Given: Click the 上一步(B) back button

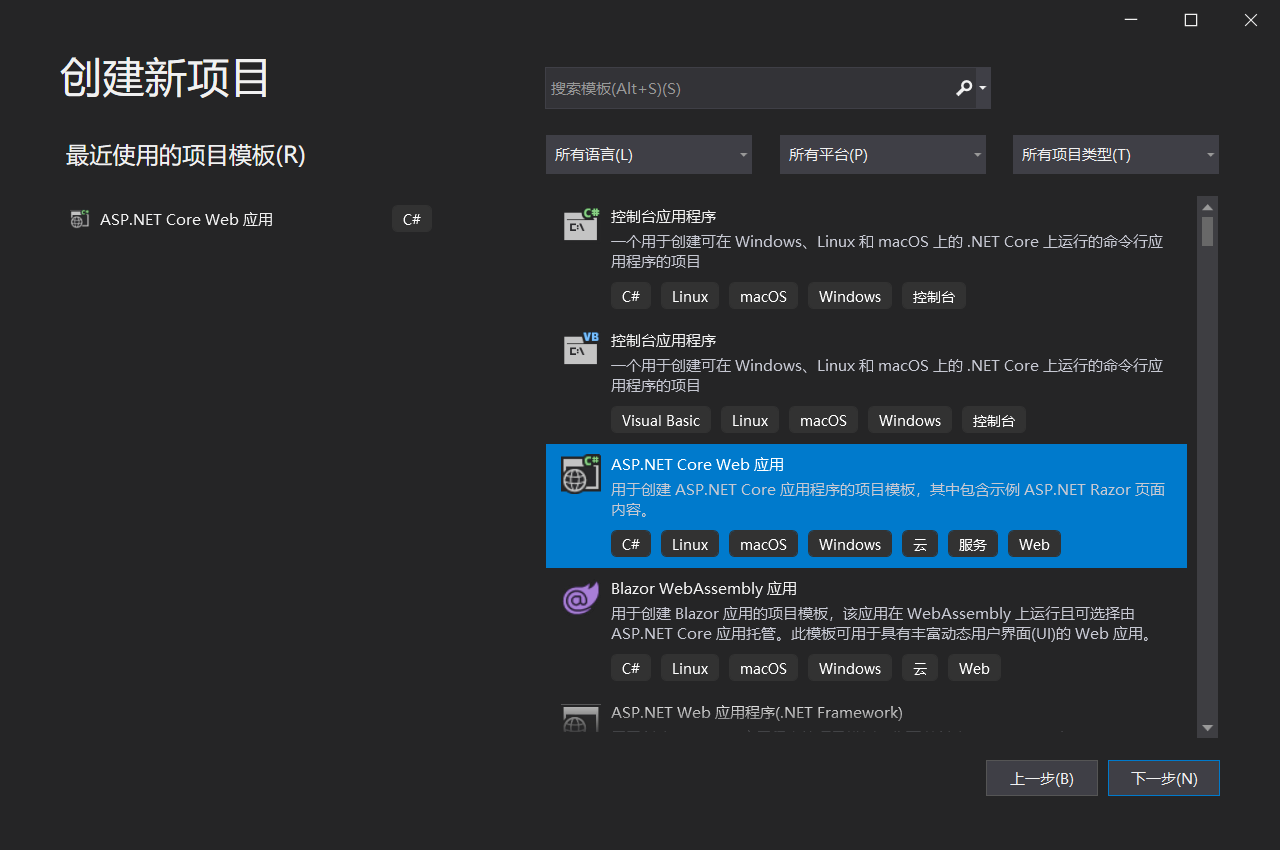Looking at the screenshot, I should 1042,778.
